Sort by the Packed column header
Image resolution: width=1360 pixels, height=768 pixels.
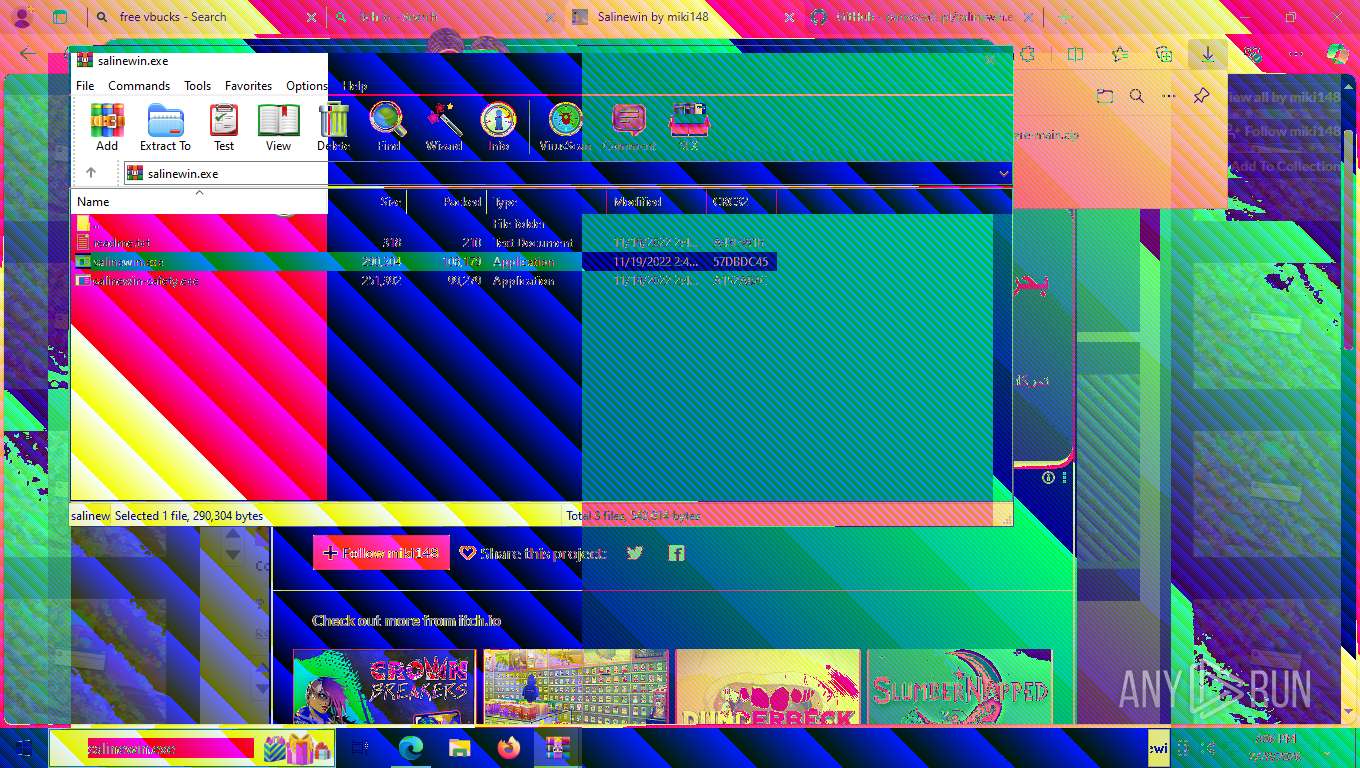pyautogui.click(x=447, y=202)
